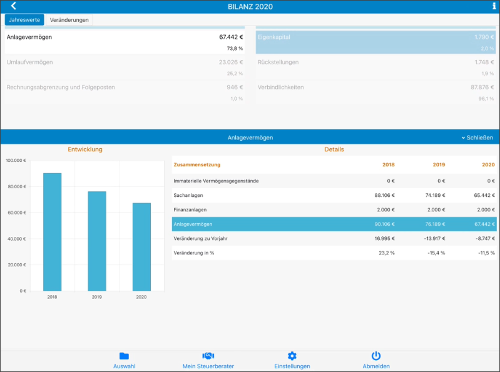Click Finanzanlagen 2.000 € under 2020
Screen dimensions: 500x372
click(x=486, y=210)
